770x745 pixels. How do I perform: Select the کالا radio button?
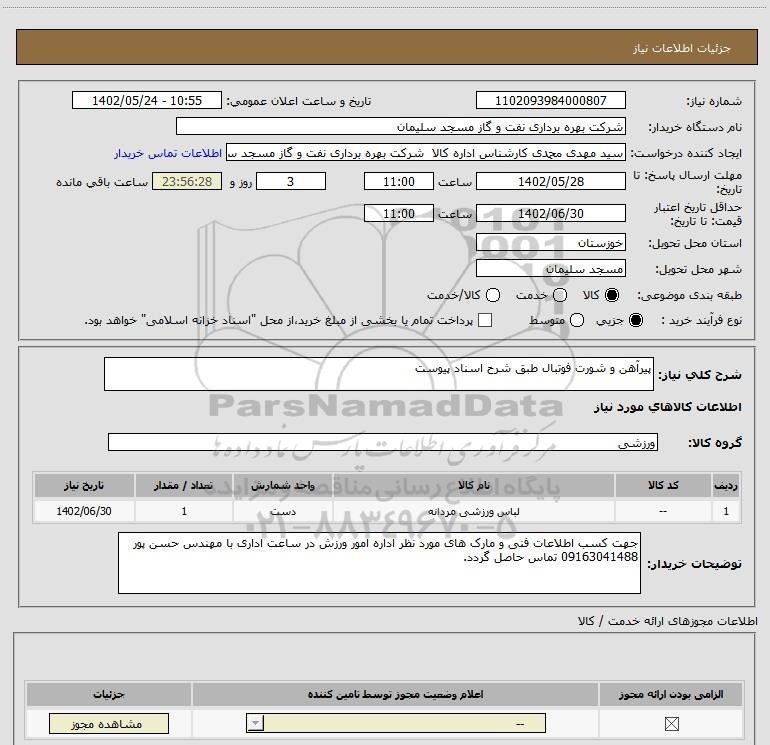point(612,295)
